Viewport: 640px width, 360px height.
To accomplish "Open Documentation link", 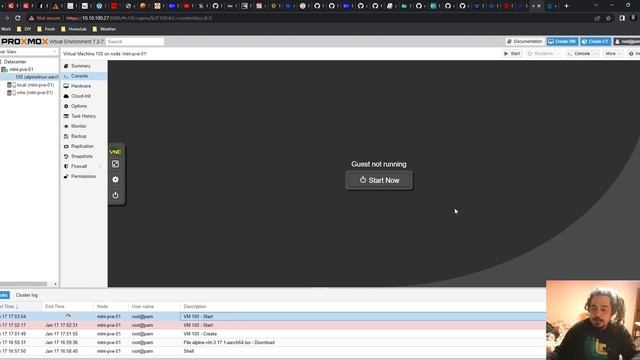I will tap(524, 42).
